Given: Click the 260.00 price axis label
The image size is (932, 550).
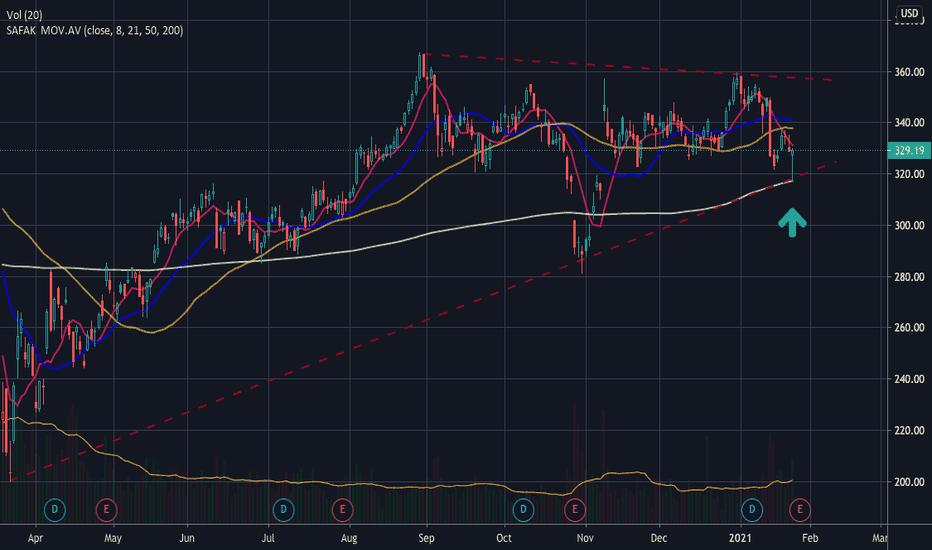Looking at the screenshot, I should (909, 328).
